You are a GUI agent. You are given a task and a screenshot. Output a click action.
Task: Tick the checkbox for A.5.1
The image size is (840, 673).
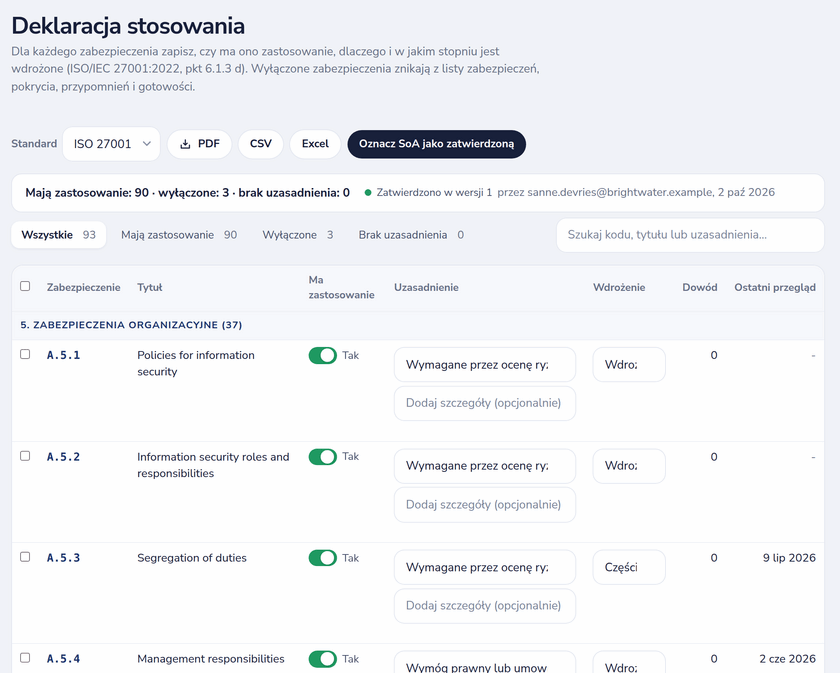[x=25, y=354]
